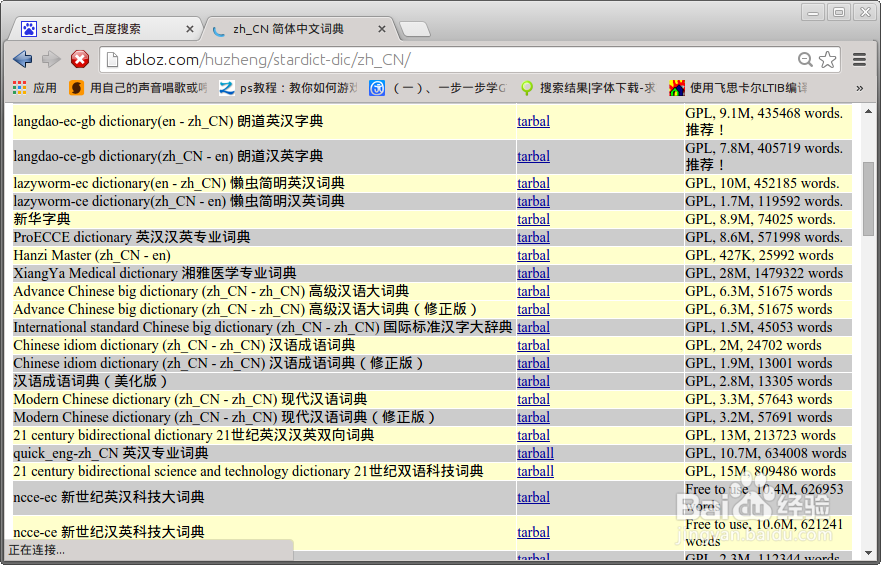Download Hanzi Master tarbal
This screenshot has width=881, height=565.
533,255
